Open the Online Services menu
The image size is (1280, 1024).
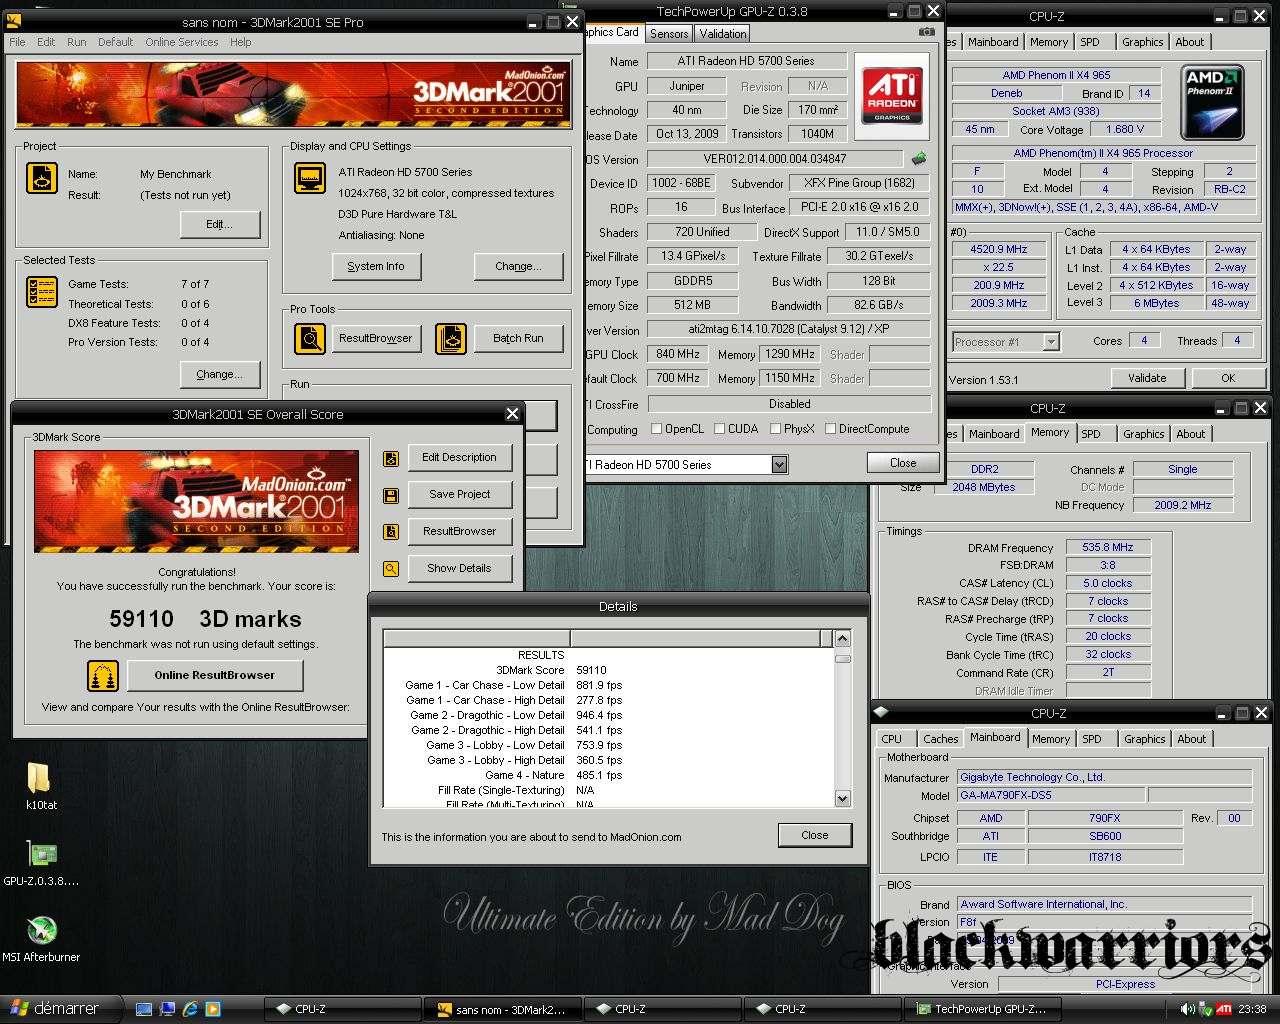pyautogui.click(x=181, y=42)
